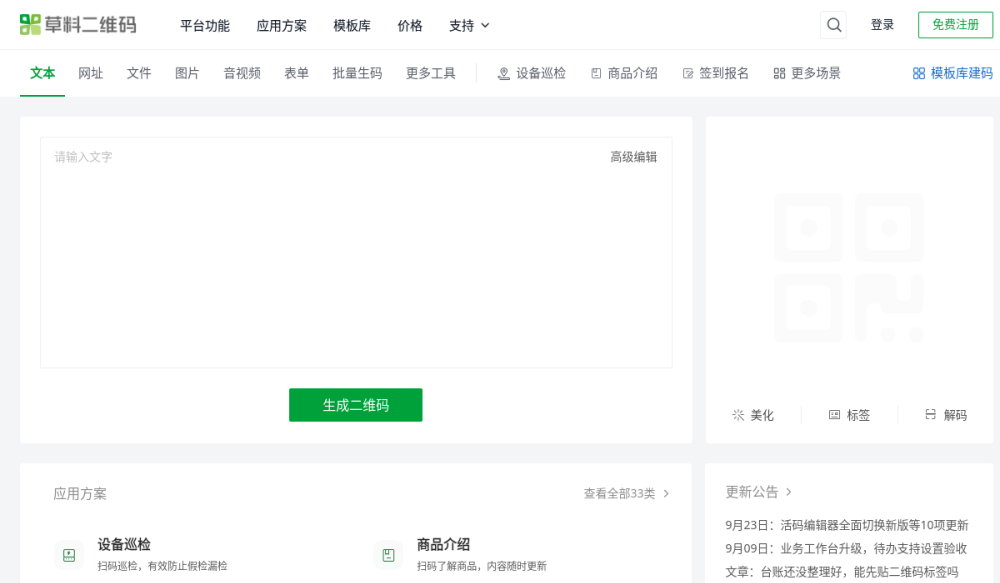Screen dimensions: 1000x583
Task: Click the 免费注册 button
Action: point(955,25)
